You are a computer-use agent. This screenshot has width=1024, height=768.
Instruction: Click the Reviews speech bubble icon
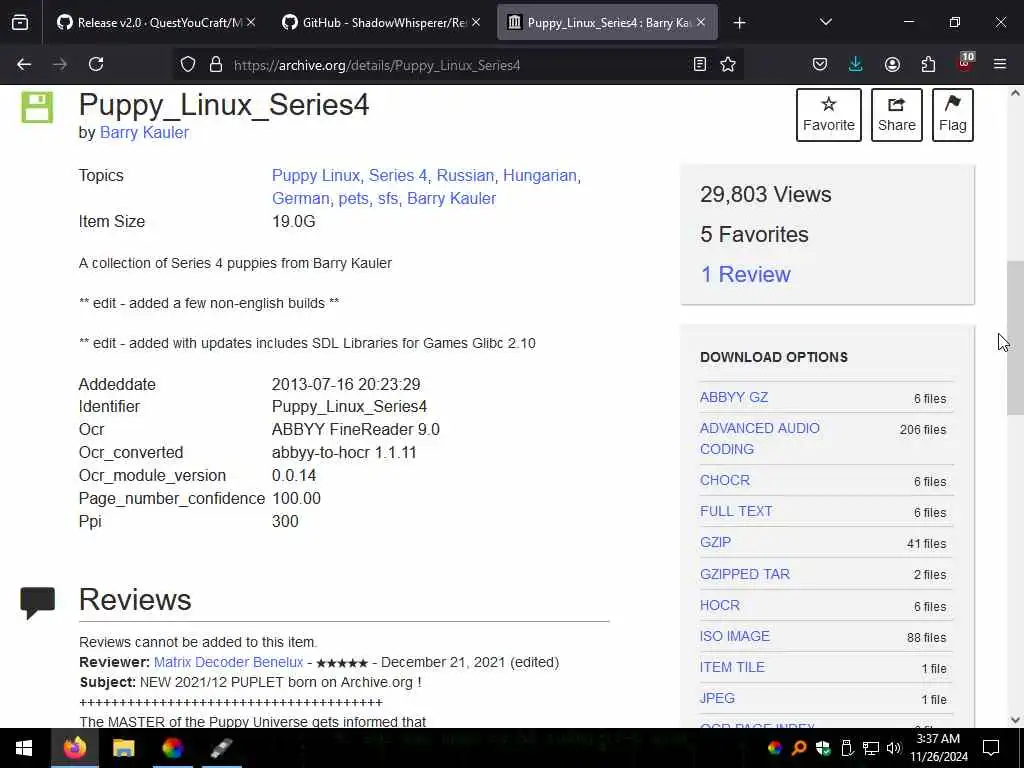click(x=37, y=602)
